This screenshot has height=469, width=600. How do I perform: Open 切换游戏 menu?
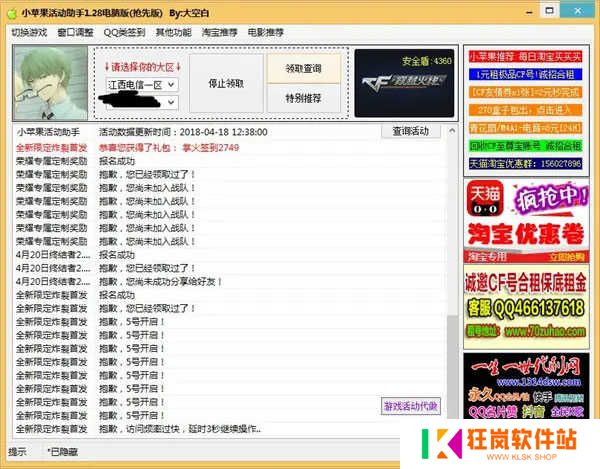click(28, 32)
